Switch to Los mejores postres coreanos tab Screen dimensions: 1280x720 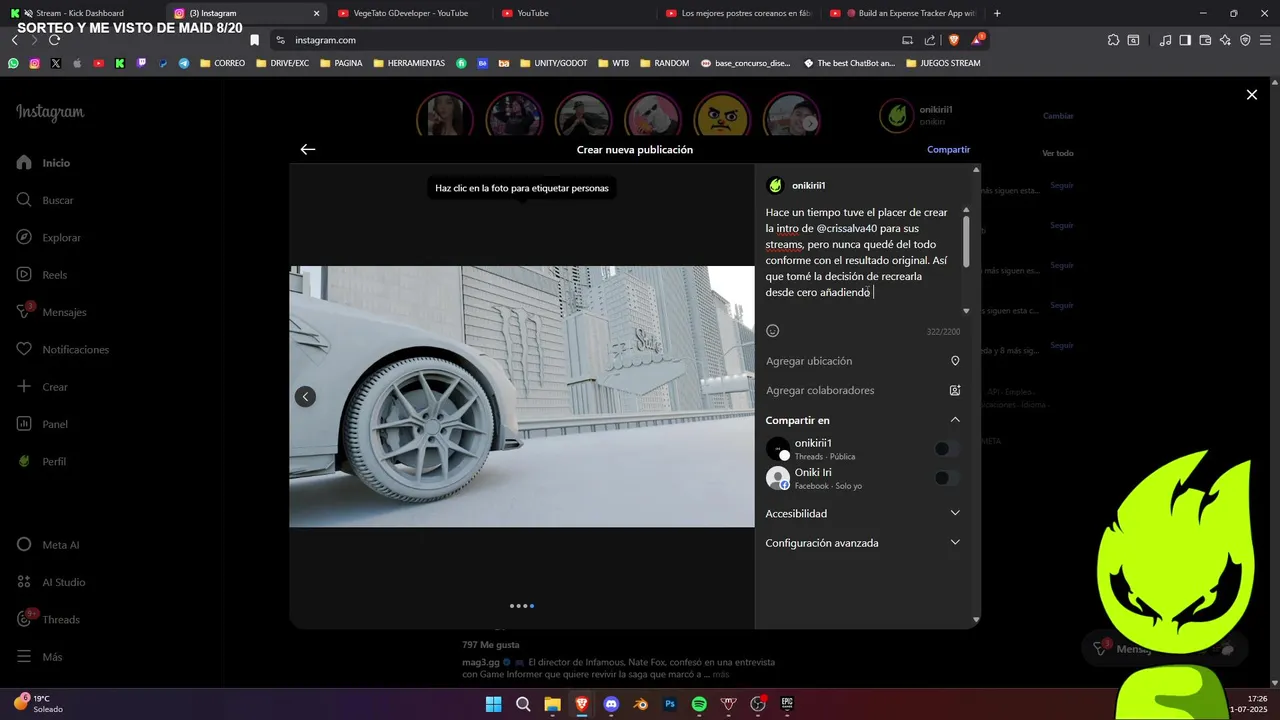(740, 13)
